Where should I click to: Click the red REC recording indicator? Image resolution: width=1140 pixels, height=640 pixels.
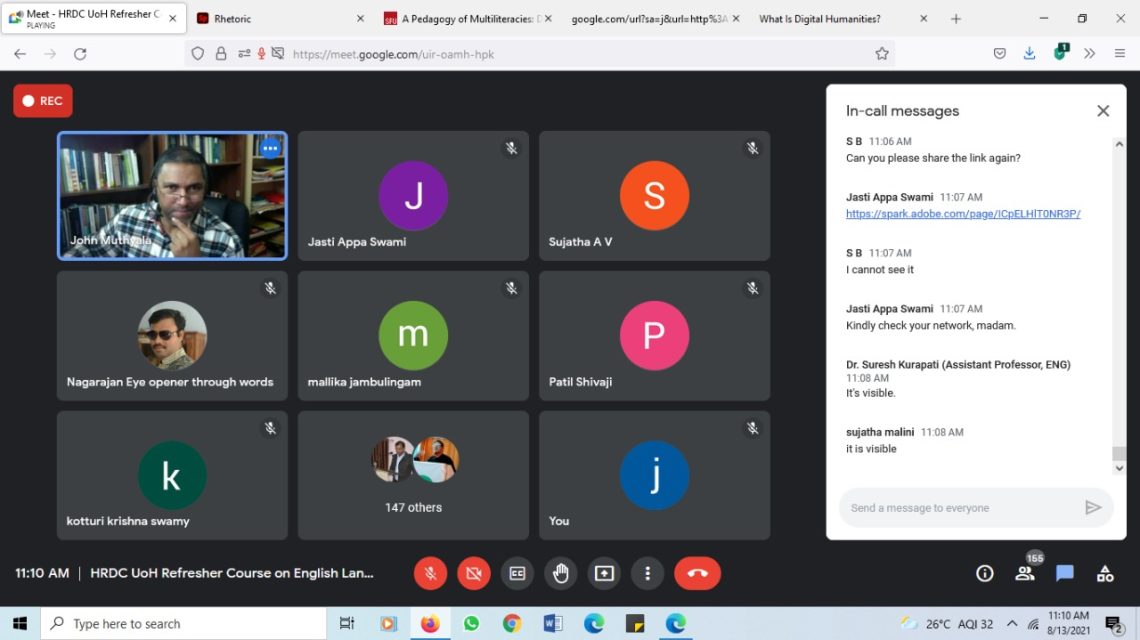(43, 101)
